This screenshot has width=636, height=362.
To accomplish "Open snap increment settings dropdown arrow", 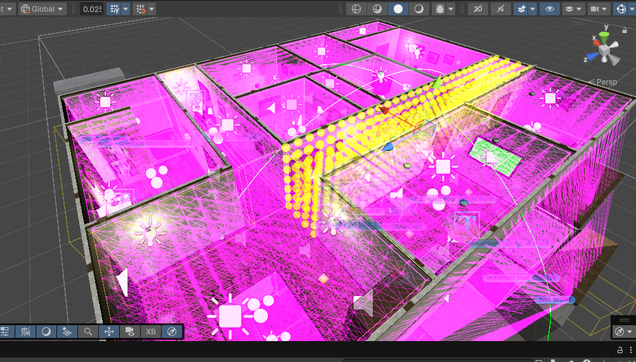I will click(152, 9).
